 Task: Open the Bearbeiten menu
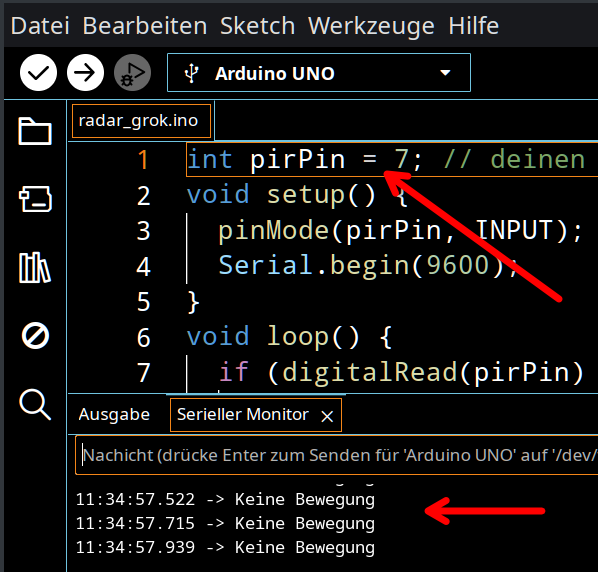(145, 26)
